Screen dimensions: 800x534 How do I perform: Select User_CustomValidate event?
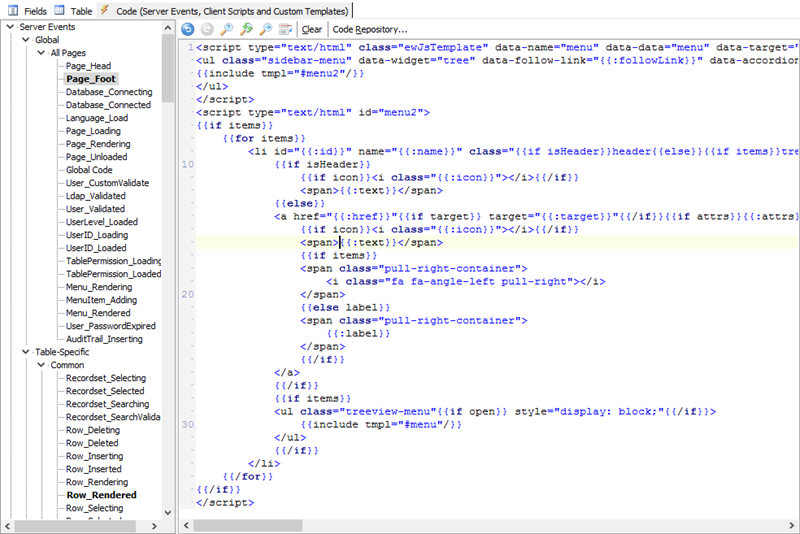pos(107,183)
